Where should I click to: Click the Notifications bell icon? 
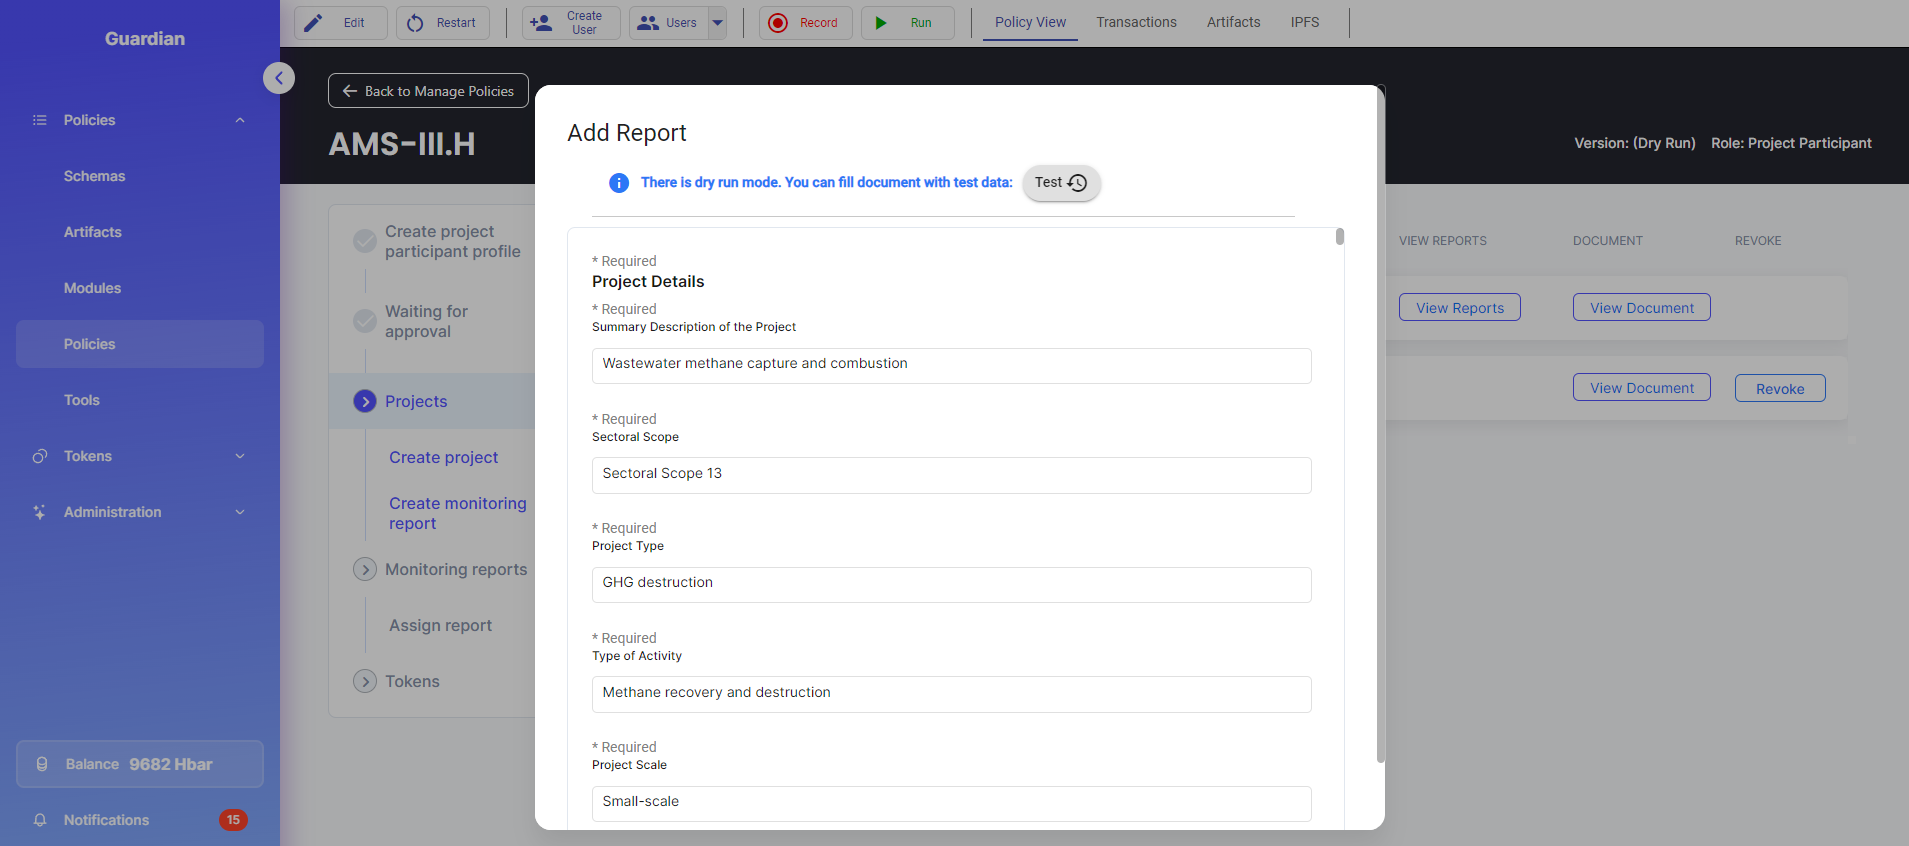pyautogui.click(x=40, y=820)
